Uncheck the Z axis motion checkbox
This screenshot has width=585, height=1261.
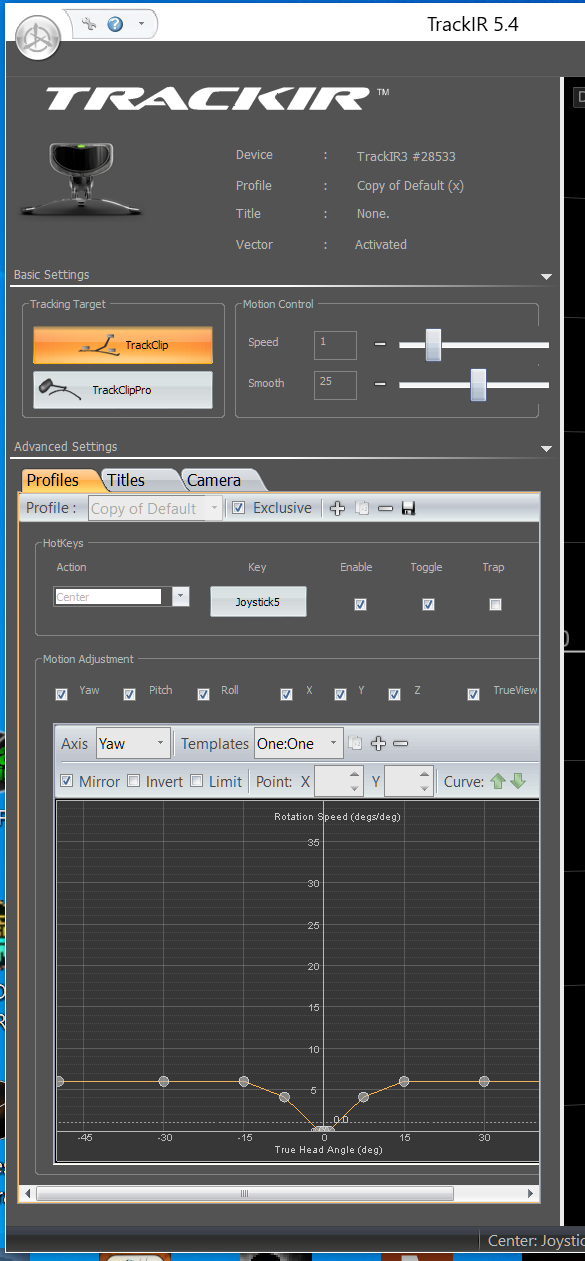tap(394, 694)
